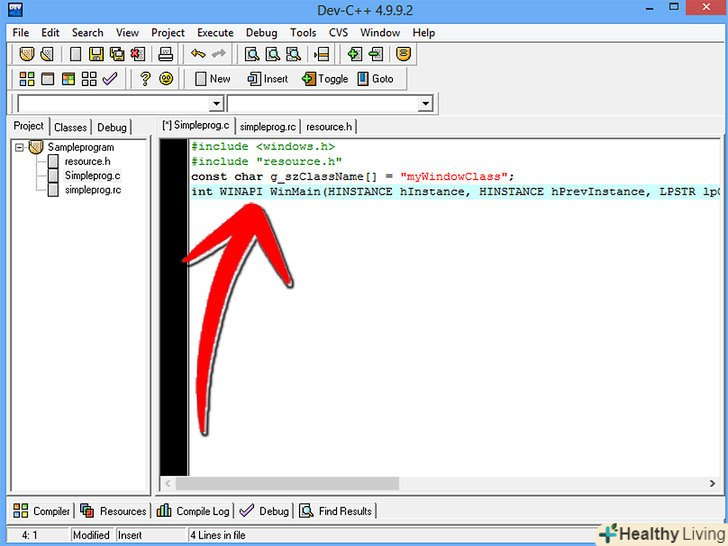The image size is (728, 546).
Task: Open the Find Results bottom tab
Action: coord(335,511)
